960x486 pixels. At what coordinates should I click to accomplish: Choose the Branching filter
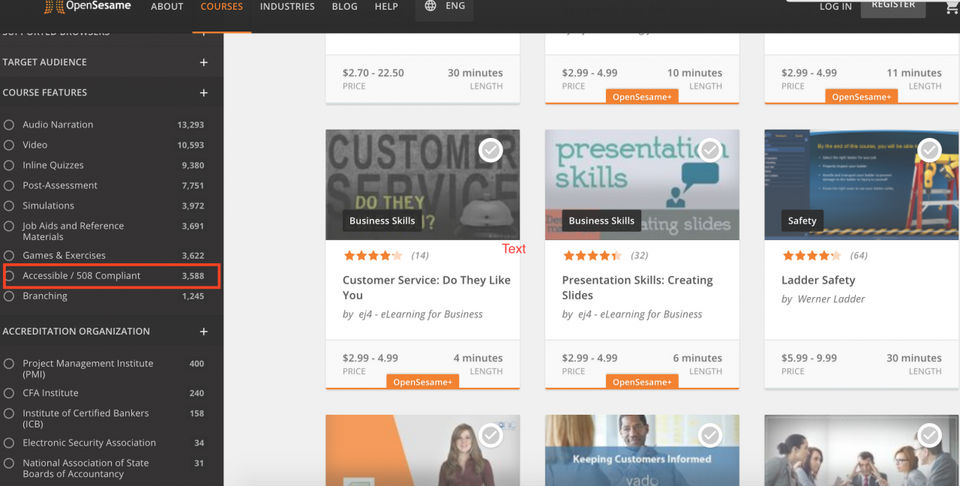9,296
